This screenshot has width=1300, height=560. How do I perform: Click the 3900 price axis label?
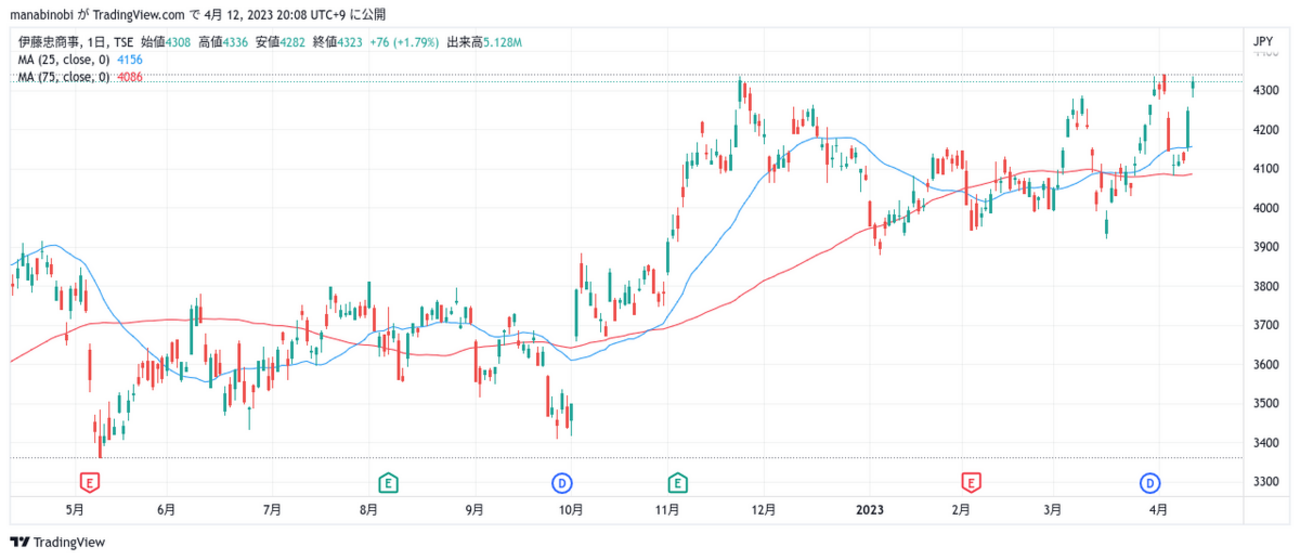(x=1266, y=247)
